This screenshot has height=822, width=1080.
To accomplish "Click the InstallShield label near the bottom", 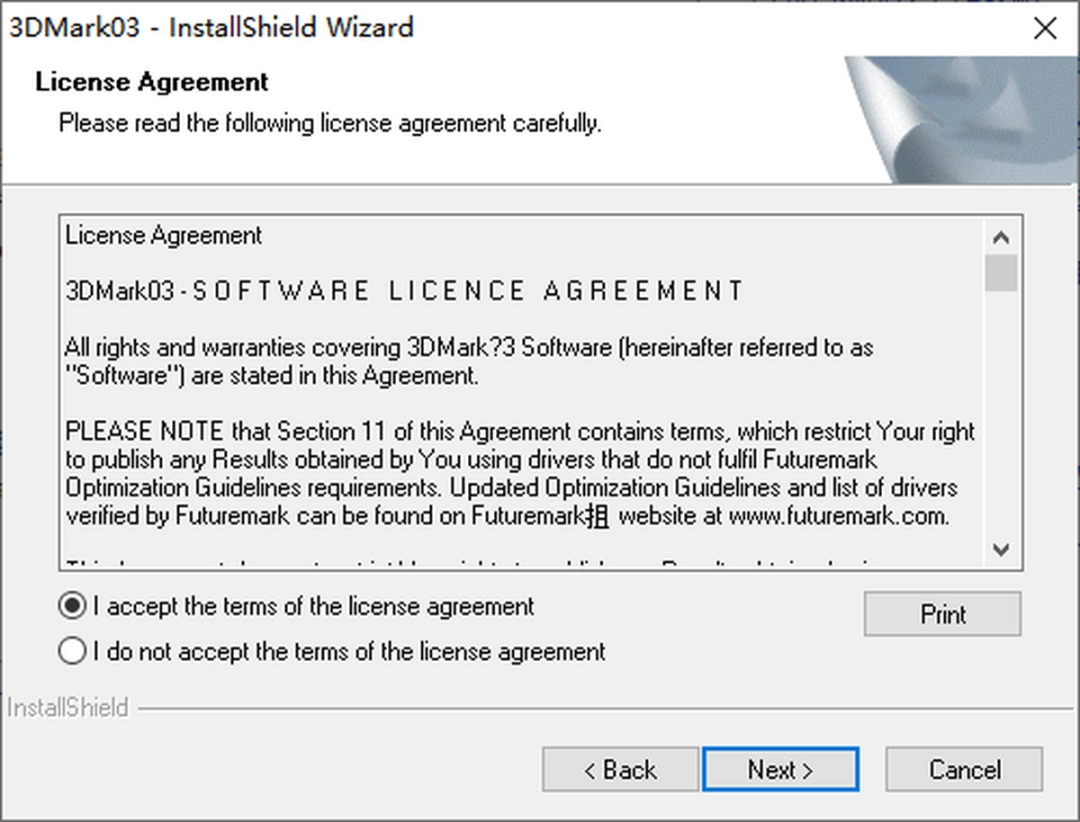I will click(x=68, y=708).
